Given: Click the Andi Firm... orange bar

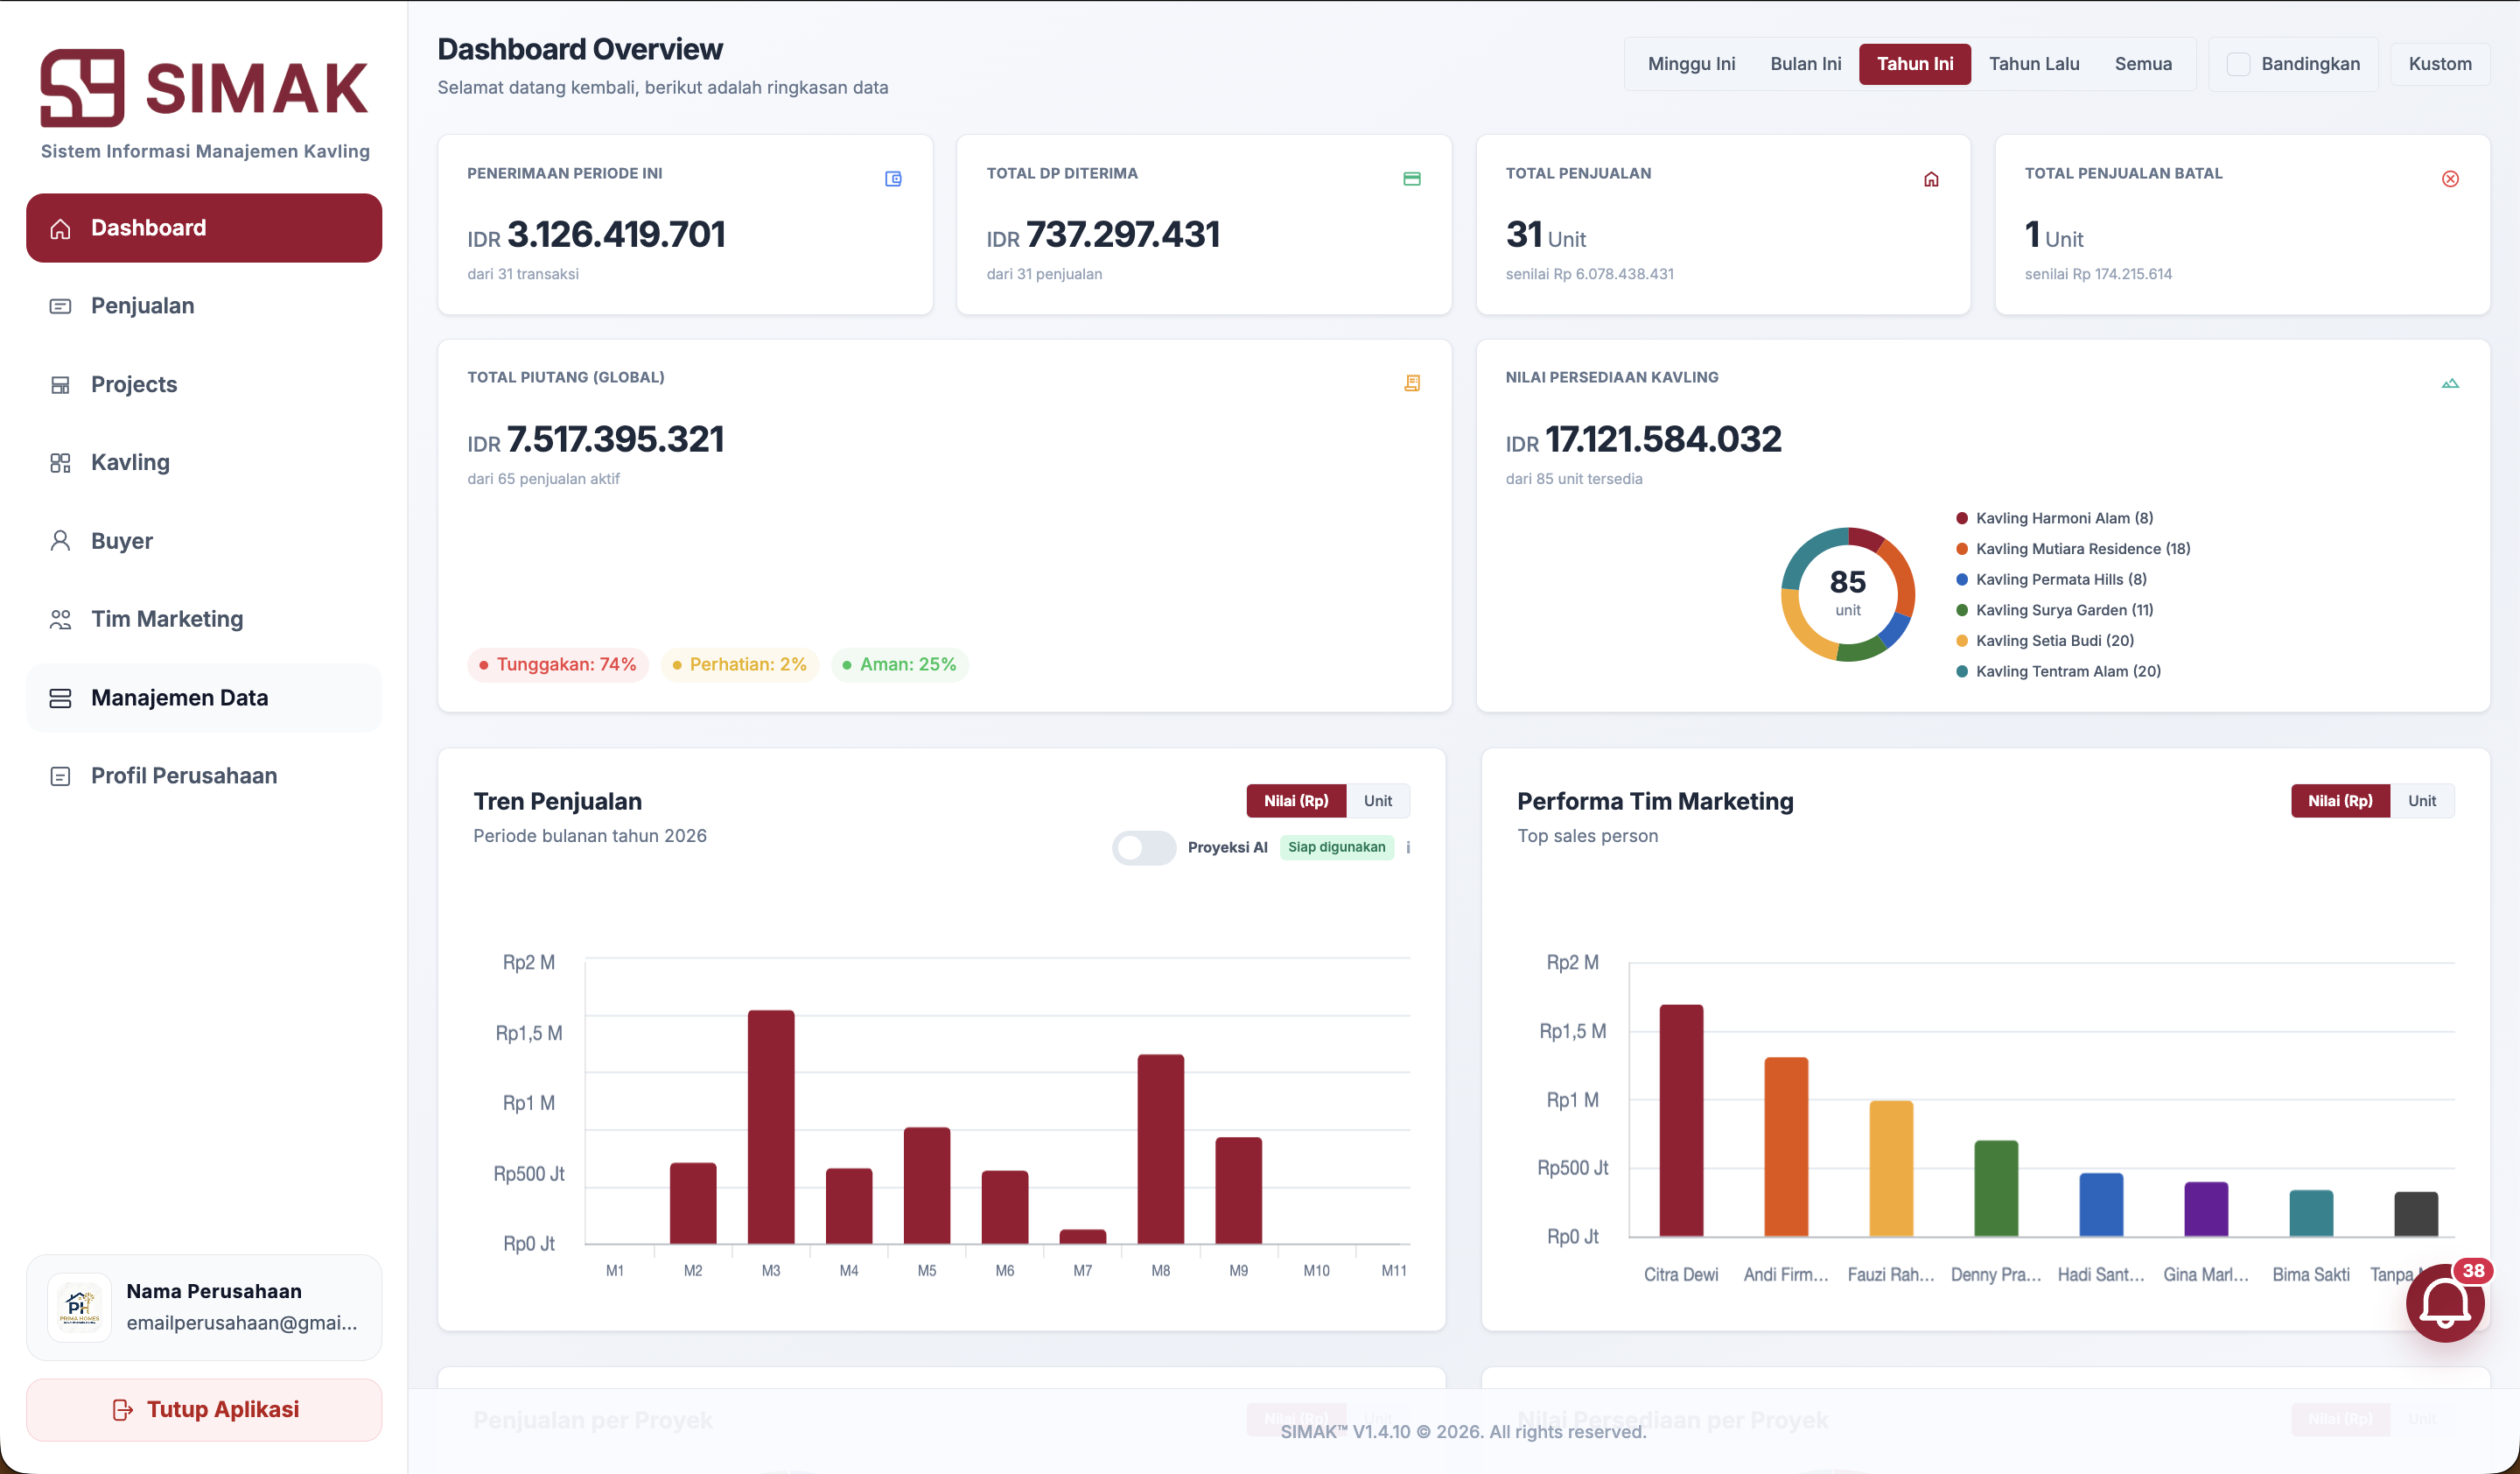Looking at the screenshot, I should click(1786, 1147).
